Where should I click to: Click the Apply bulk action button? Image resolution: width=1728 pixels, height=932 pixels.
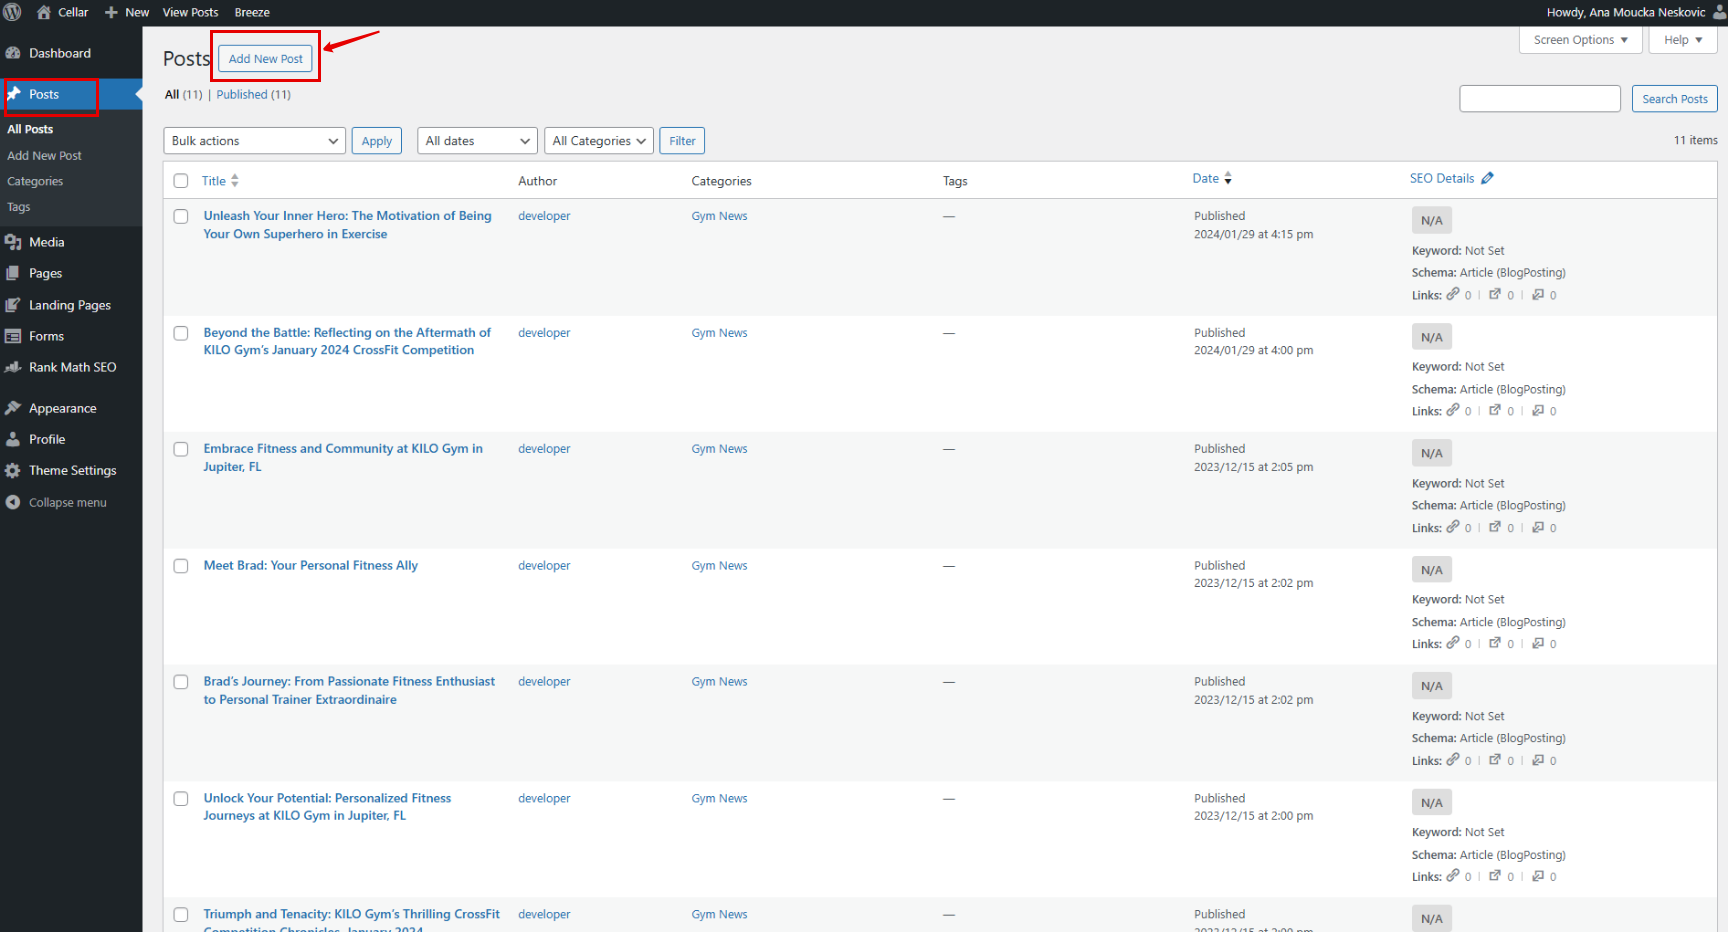click(377, 141)
